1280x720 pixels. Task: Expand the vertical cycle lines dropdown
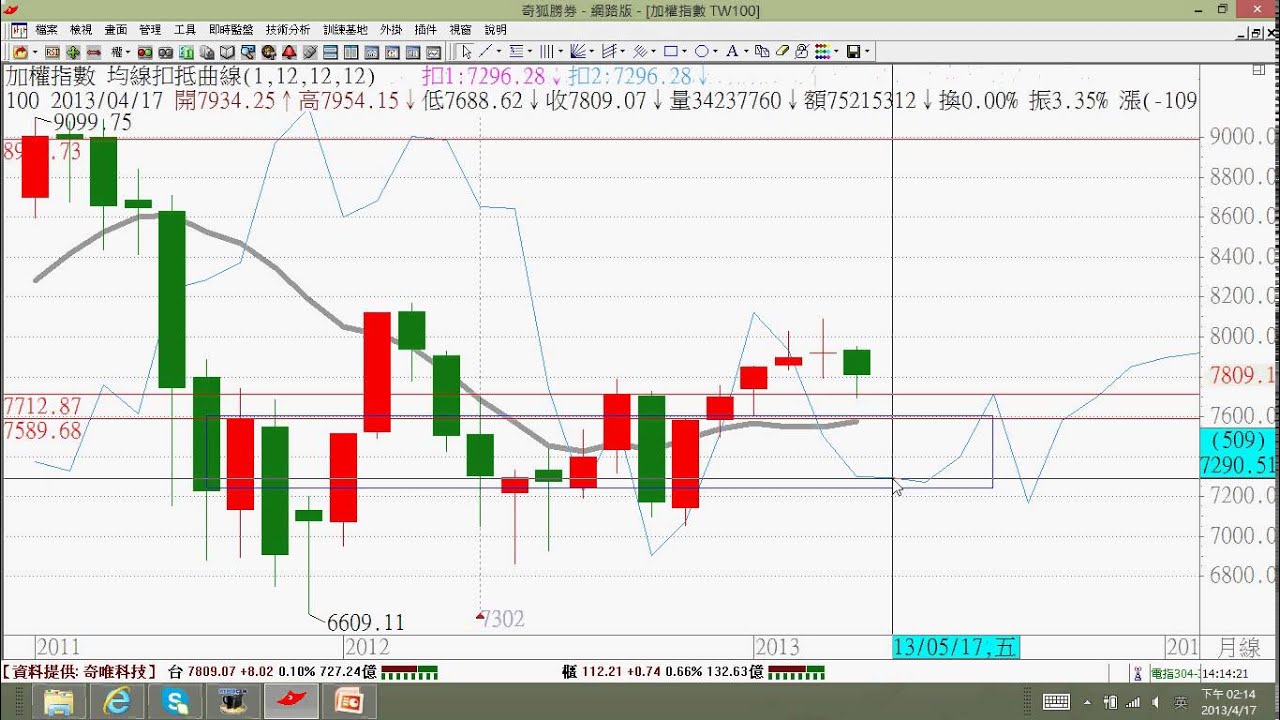pos(560,51)
